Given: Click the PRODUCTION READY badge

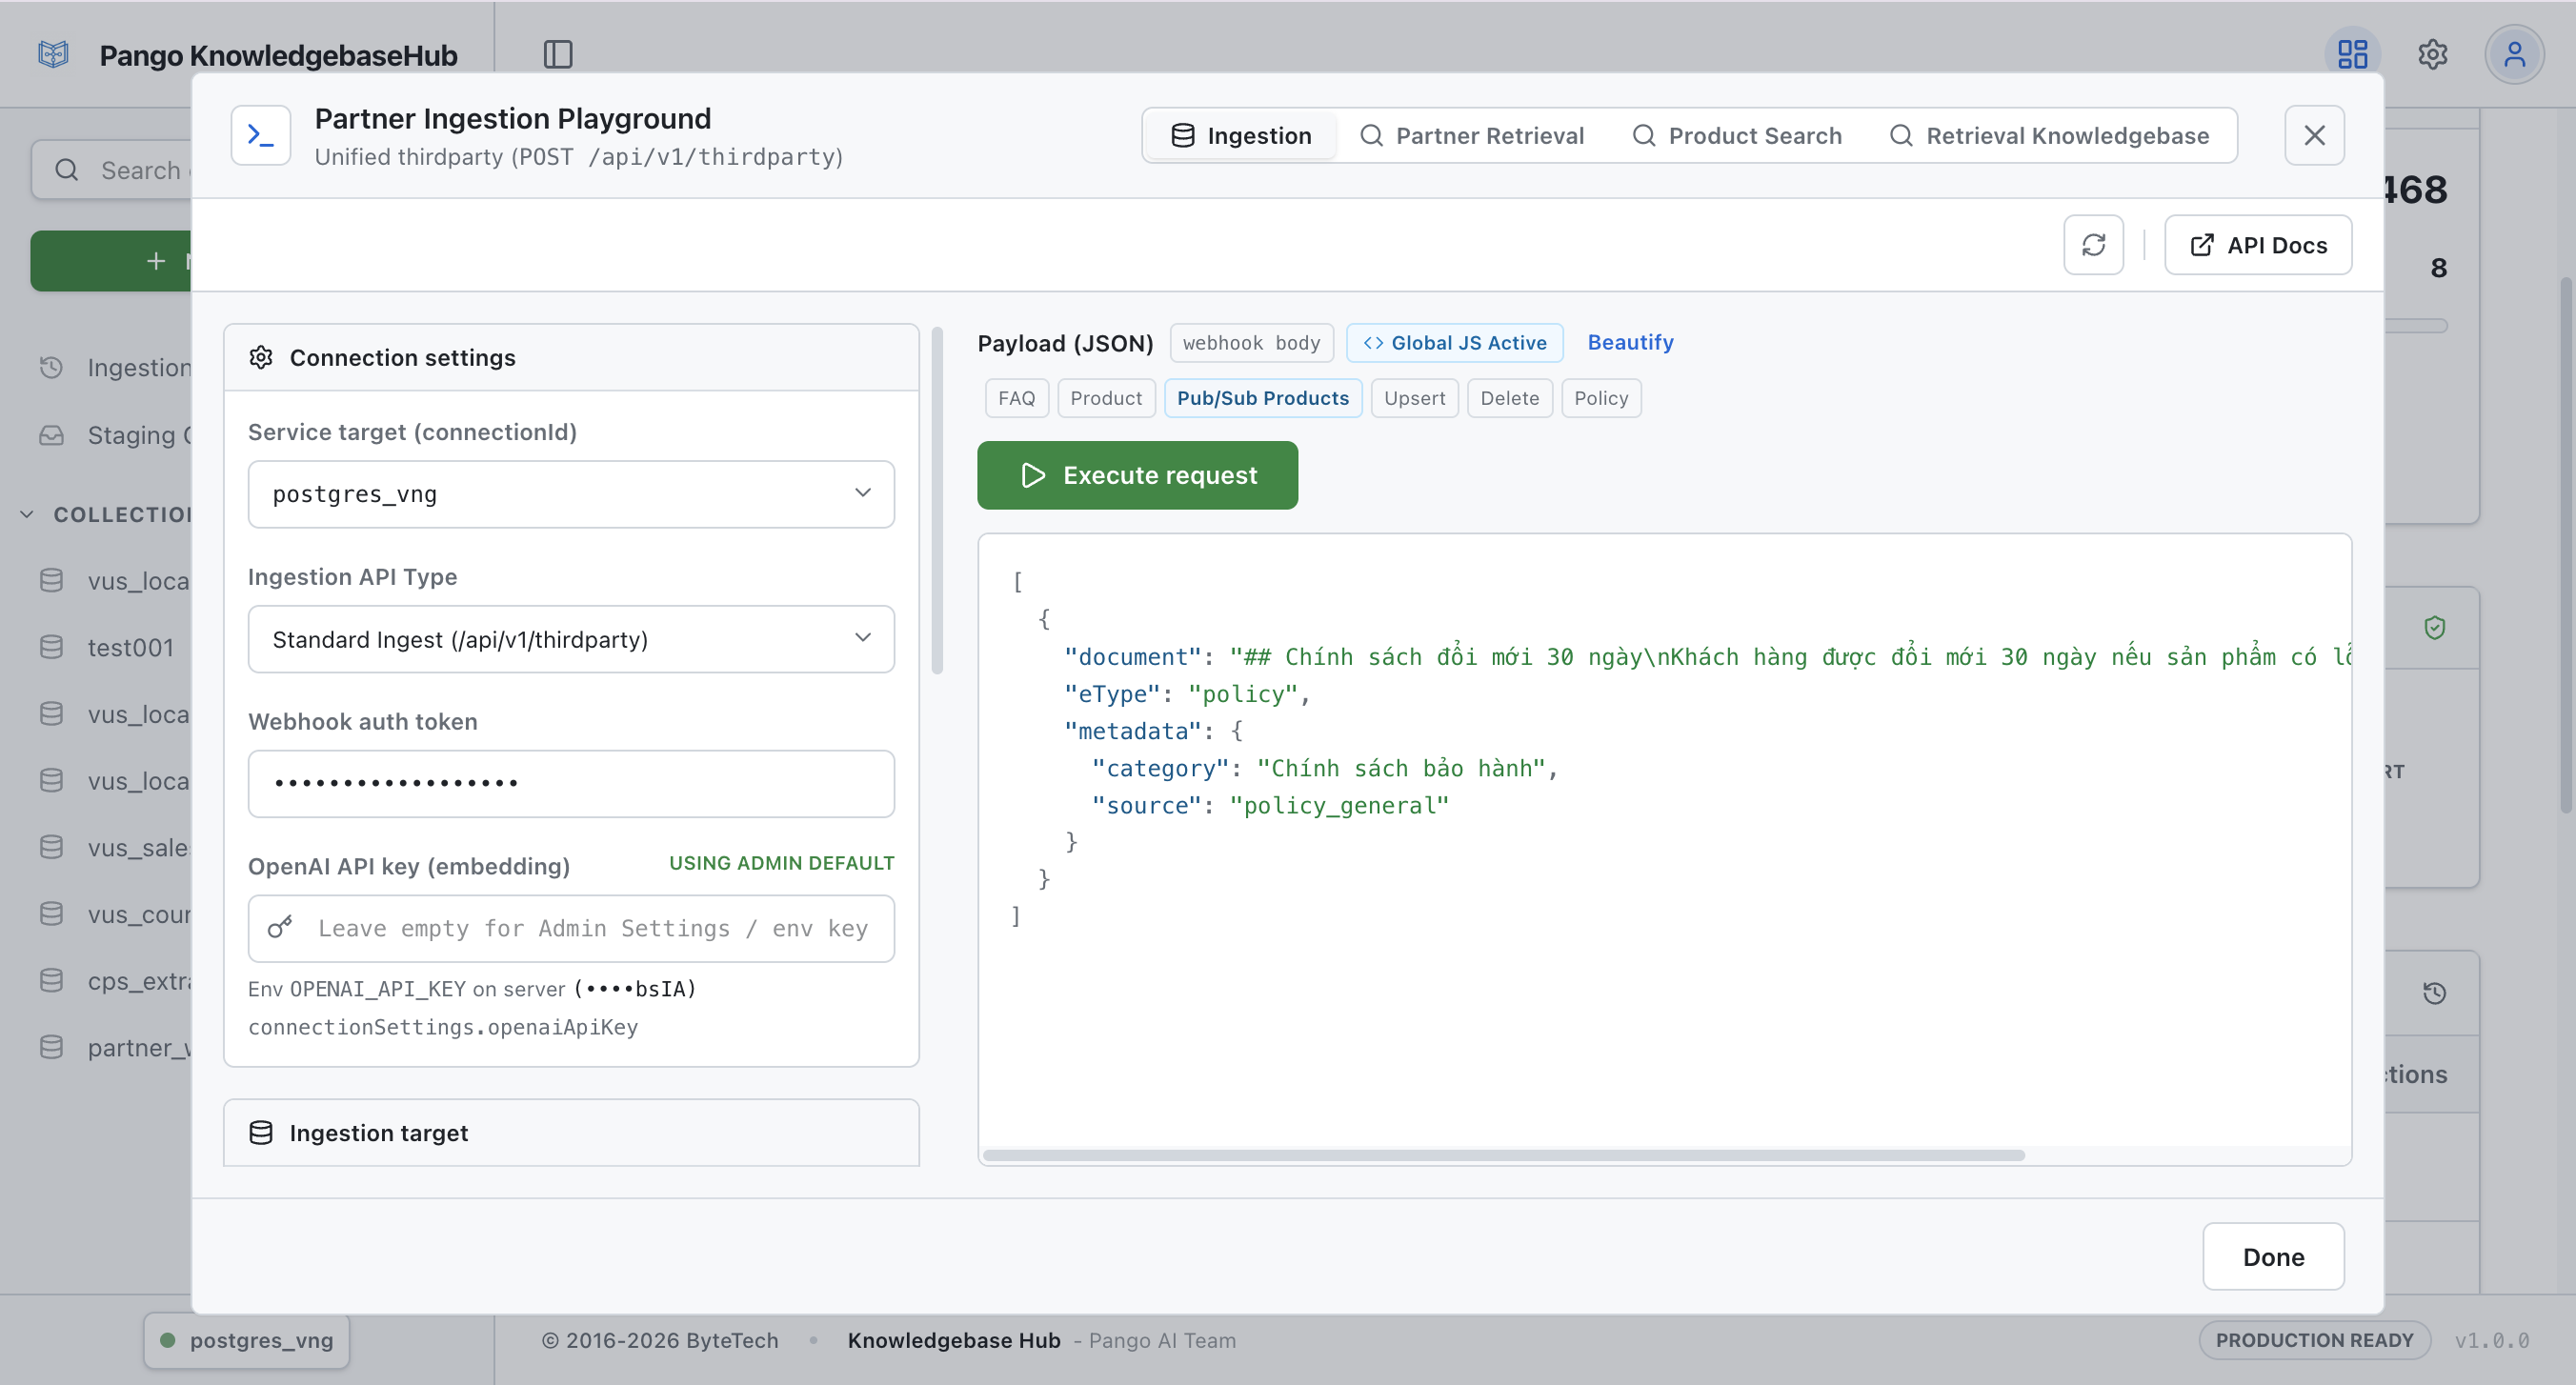Looking at the screenshot, I should pyautogui.click(x=2314, y=1340).
